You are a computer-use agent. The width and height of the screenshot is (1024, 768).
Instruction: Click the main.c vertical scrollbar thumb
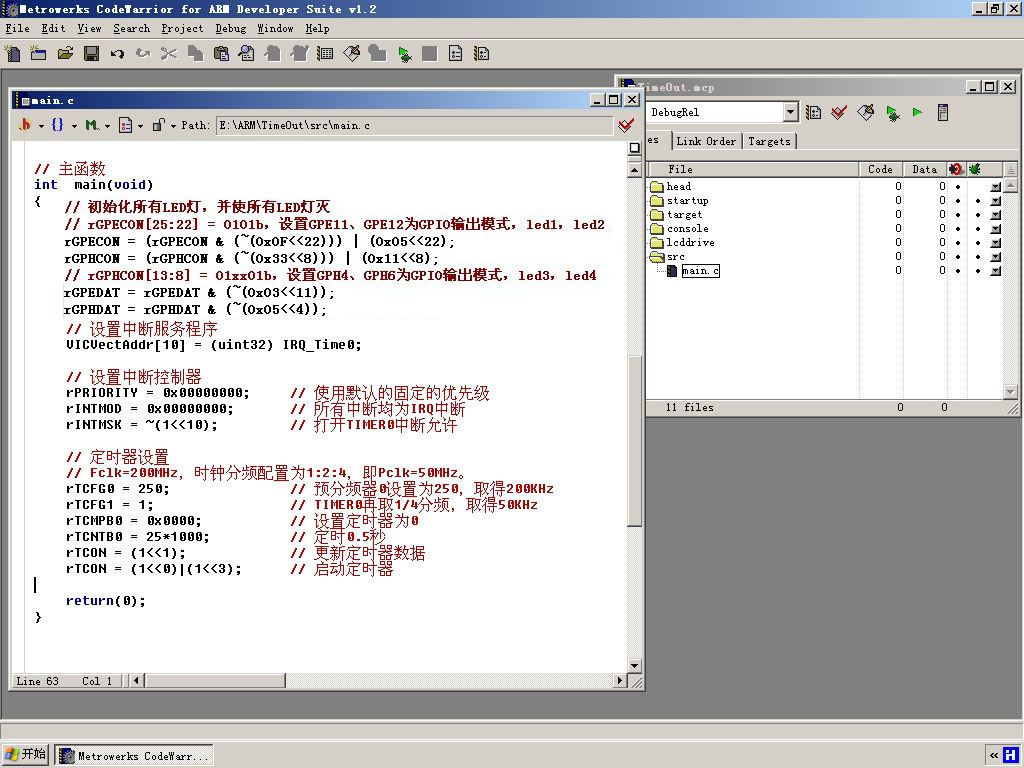634,441
